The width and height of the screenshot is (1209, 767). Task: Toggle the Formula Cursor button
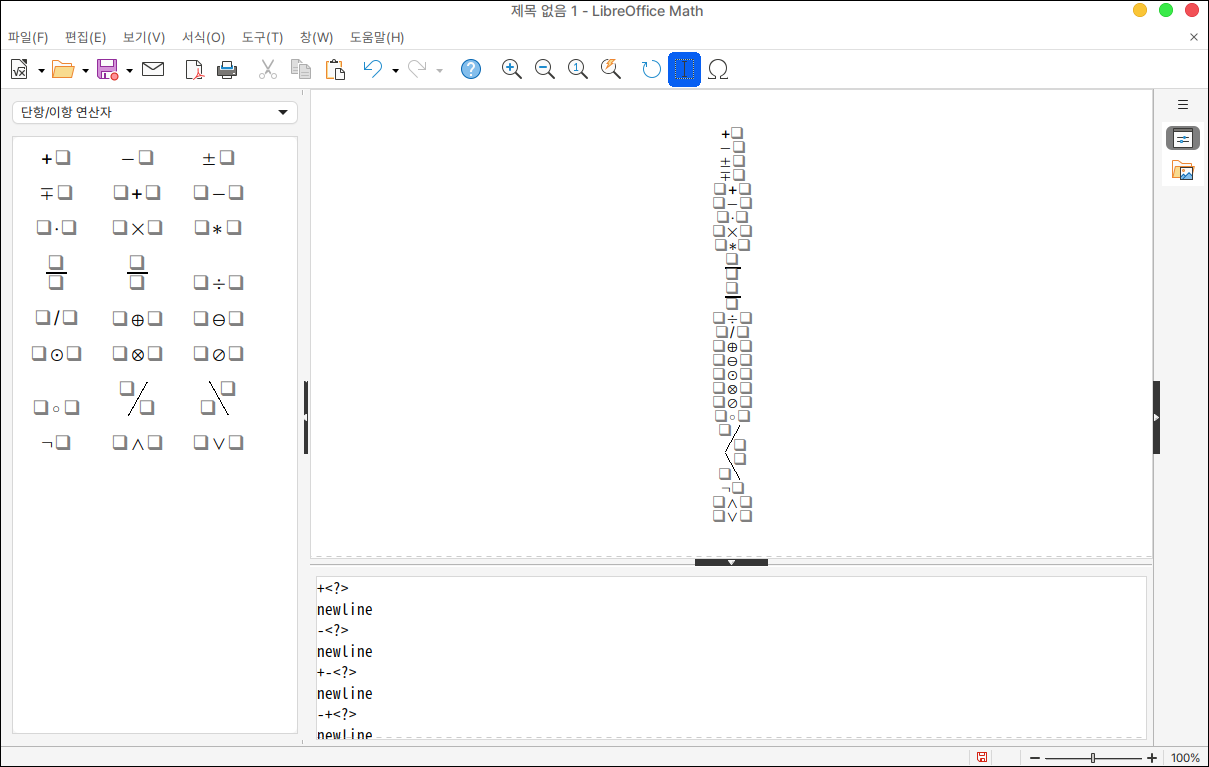click(684, 69)
